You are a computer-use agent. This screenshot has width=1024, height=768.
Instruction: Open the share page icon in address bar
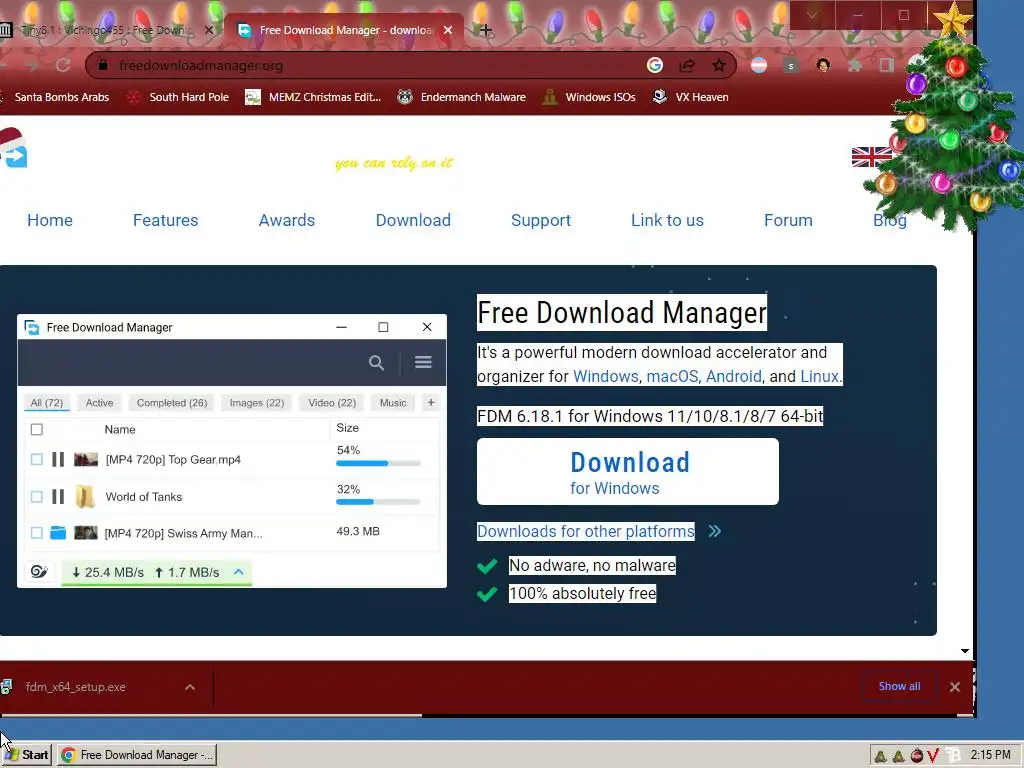687,65
